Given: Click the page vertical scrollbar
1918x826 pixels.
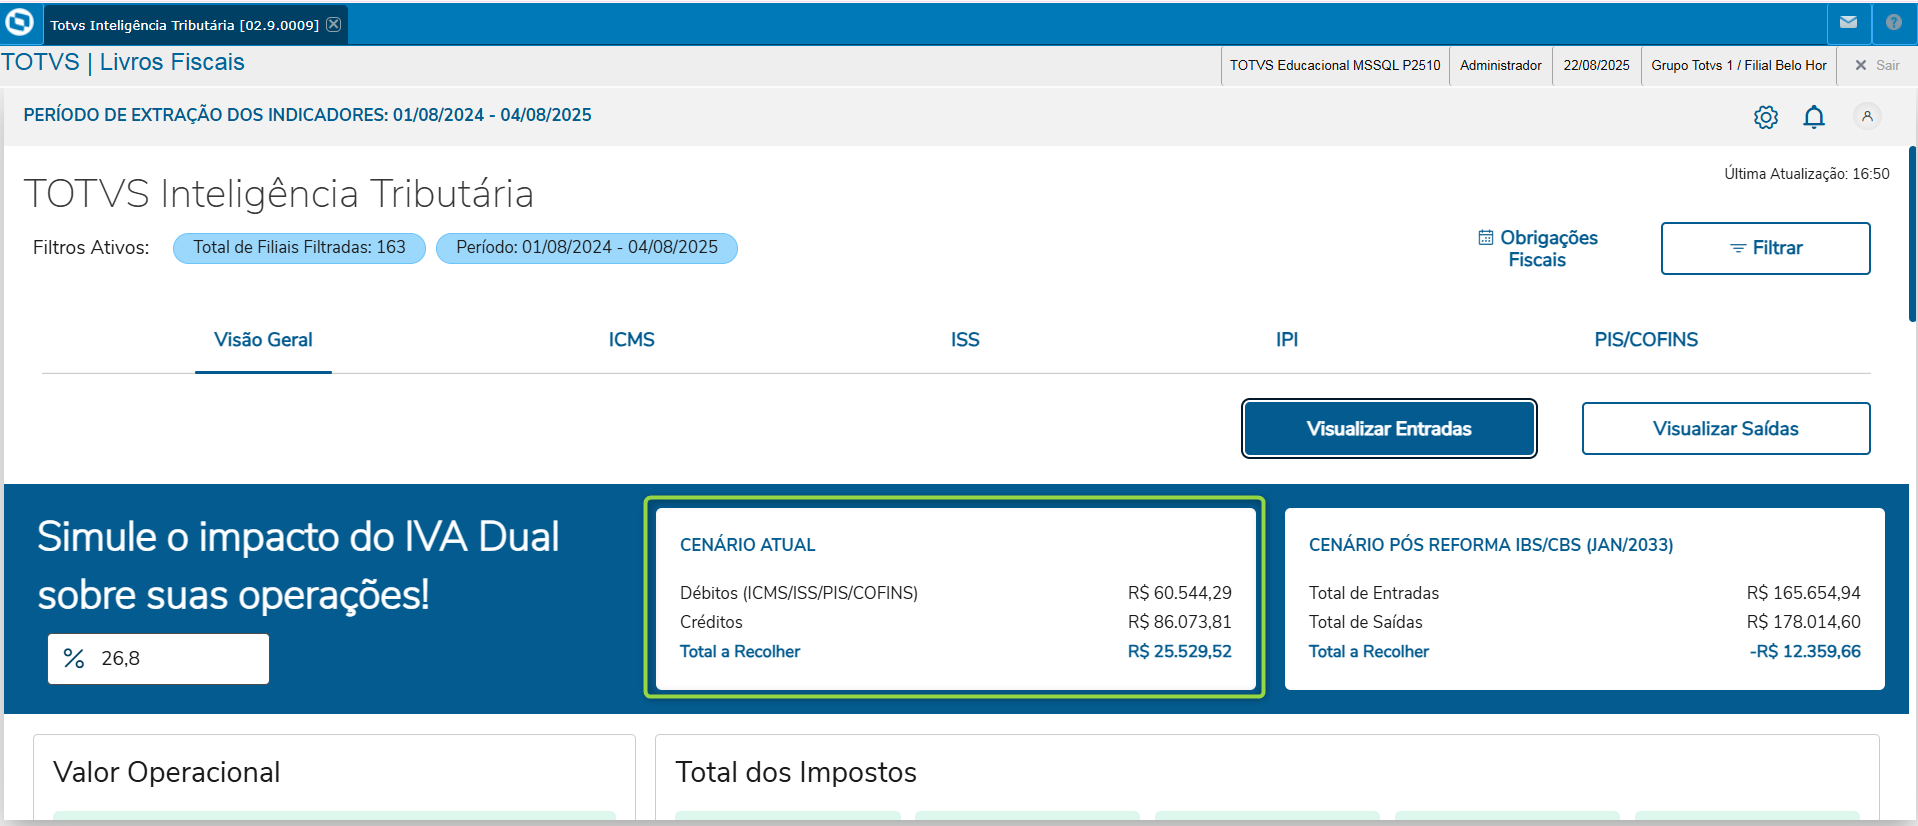Looking at the screenshot, I should pos(1912,234).
